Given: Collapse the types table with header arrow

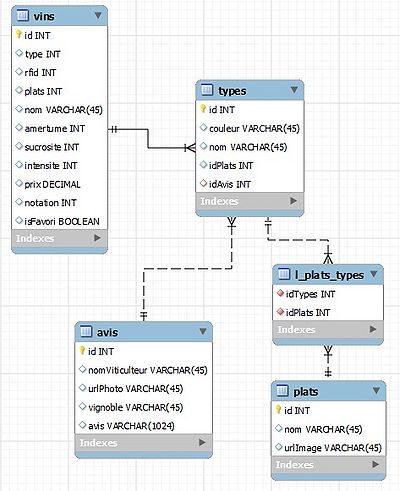Looking at the screenshot, I should coord(294,90).
